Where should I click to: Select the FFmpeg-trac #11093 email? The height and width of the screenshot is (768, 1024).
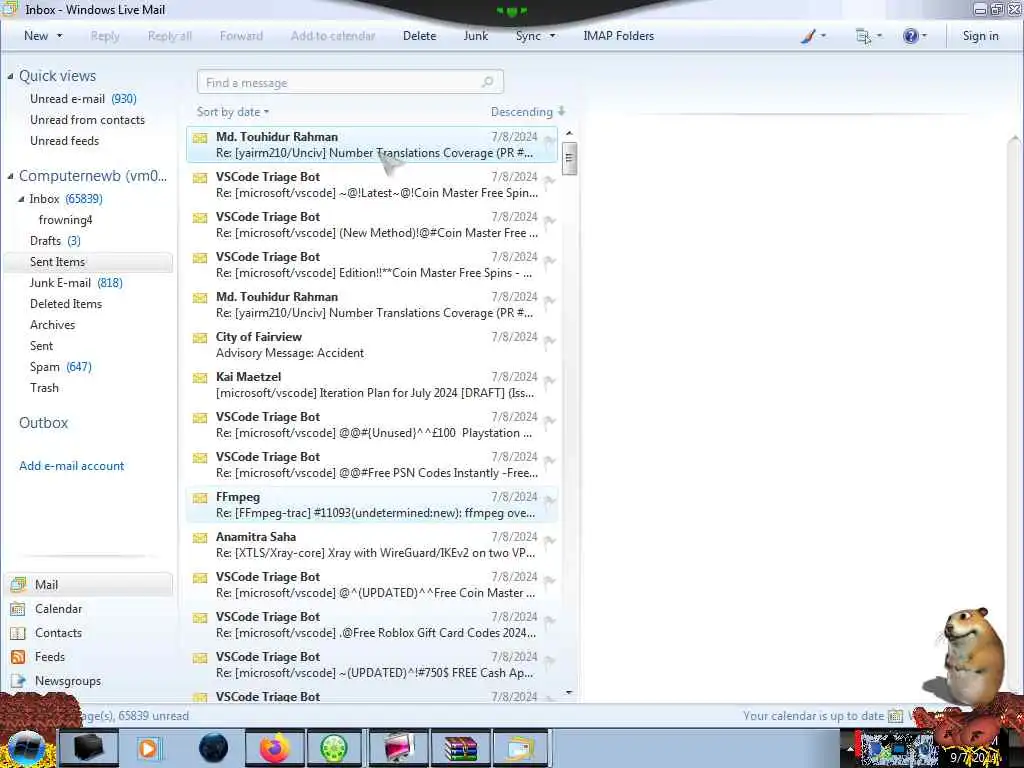tap(372, 505)
